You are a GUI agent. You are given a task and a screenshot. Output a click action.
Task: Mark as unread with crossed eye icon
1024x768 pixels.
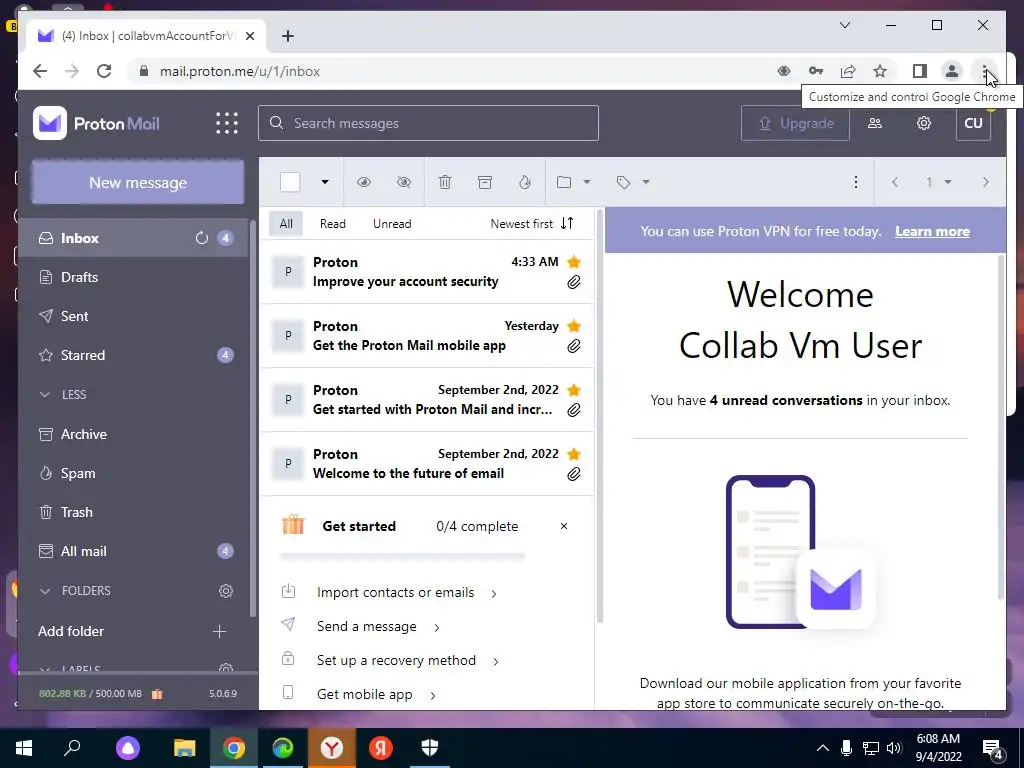point(404,182)
